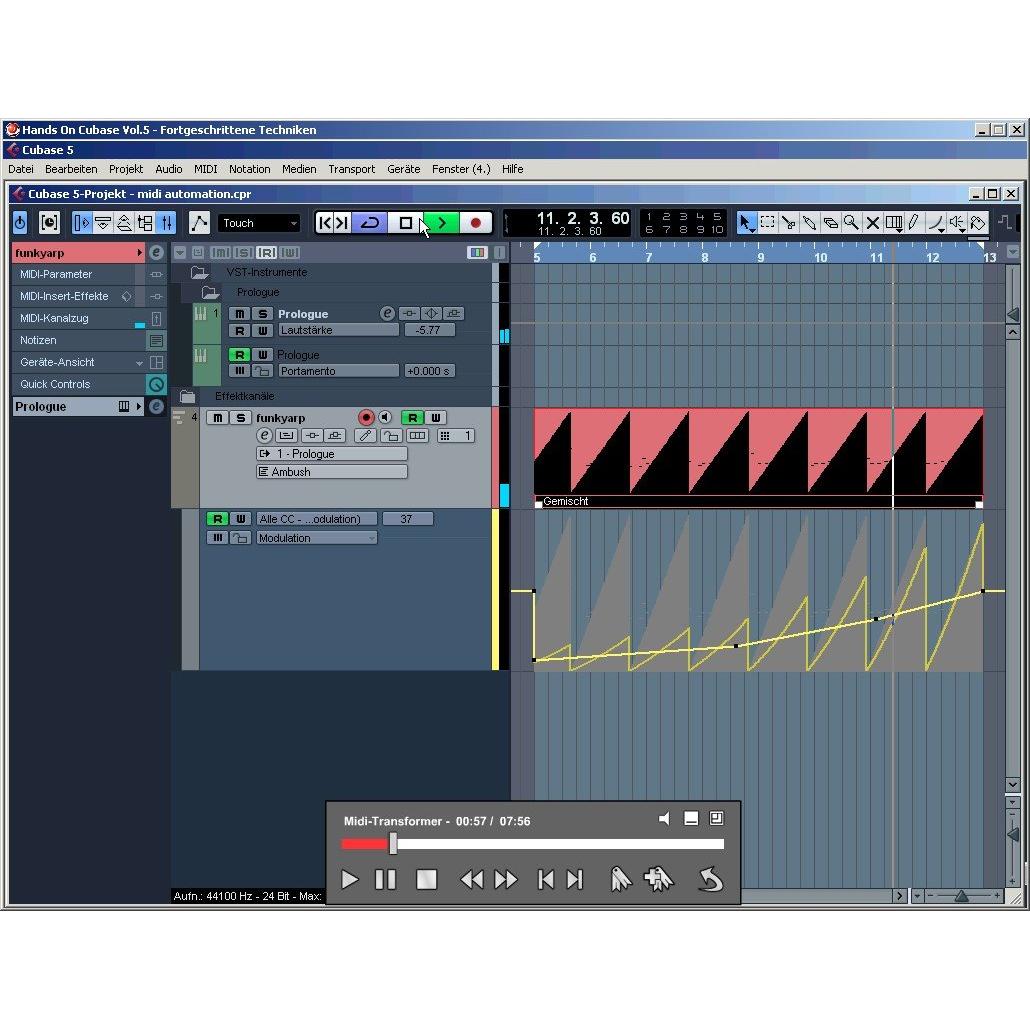Expand the Geräte-Ansicht arrow
1030x1030 pixels.
pos(139,363)
